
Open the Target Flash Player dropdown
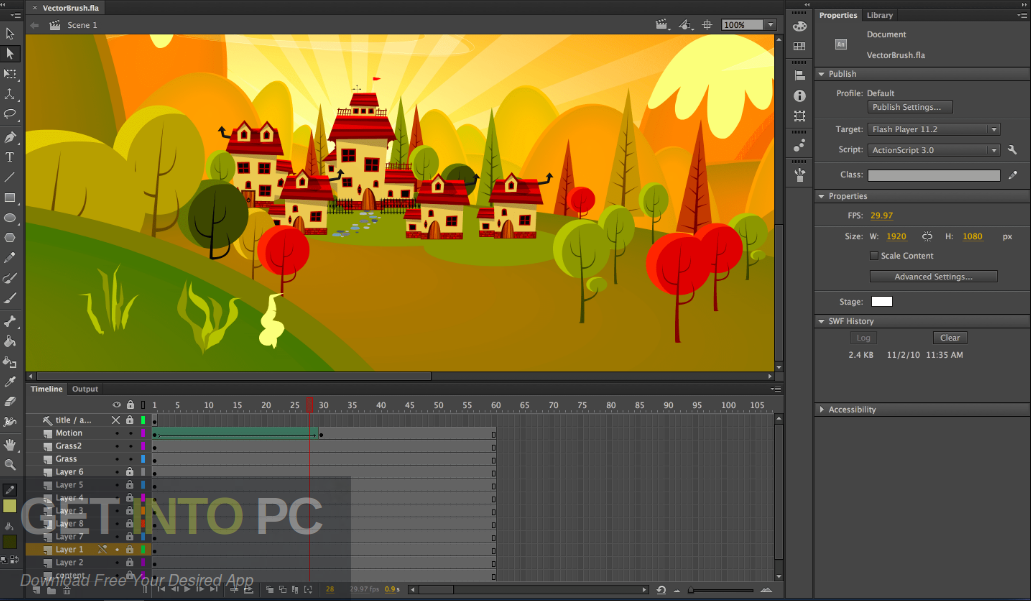[934, 130]
